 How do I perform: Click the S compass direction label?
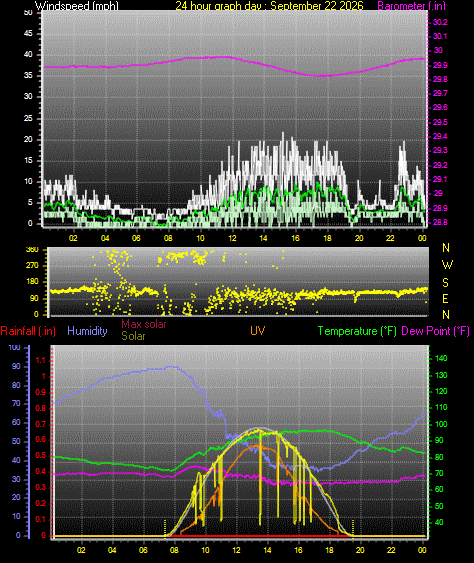[x=445, y=283]
